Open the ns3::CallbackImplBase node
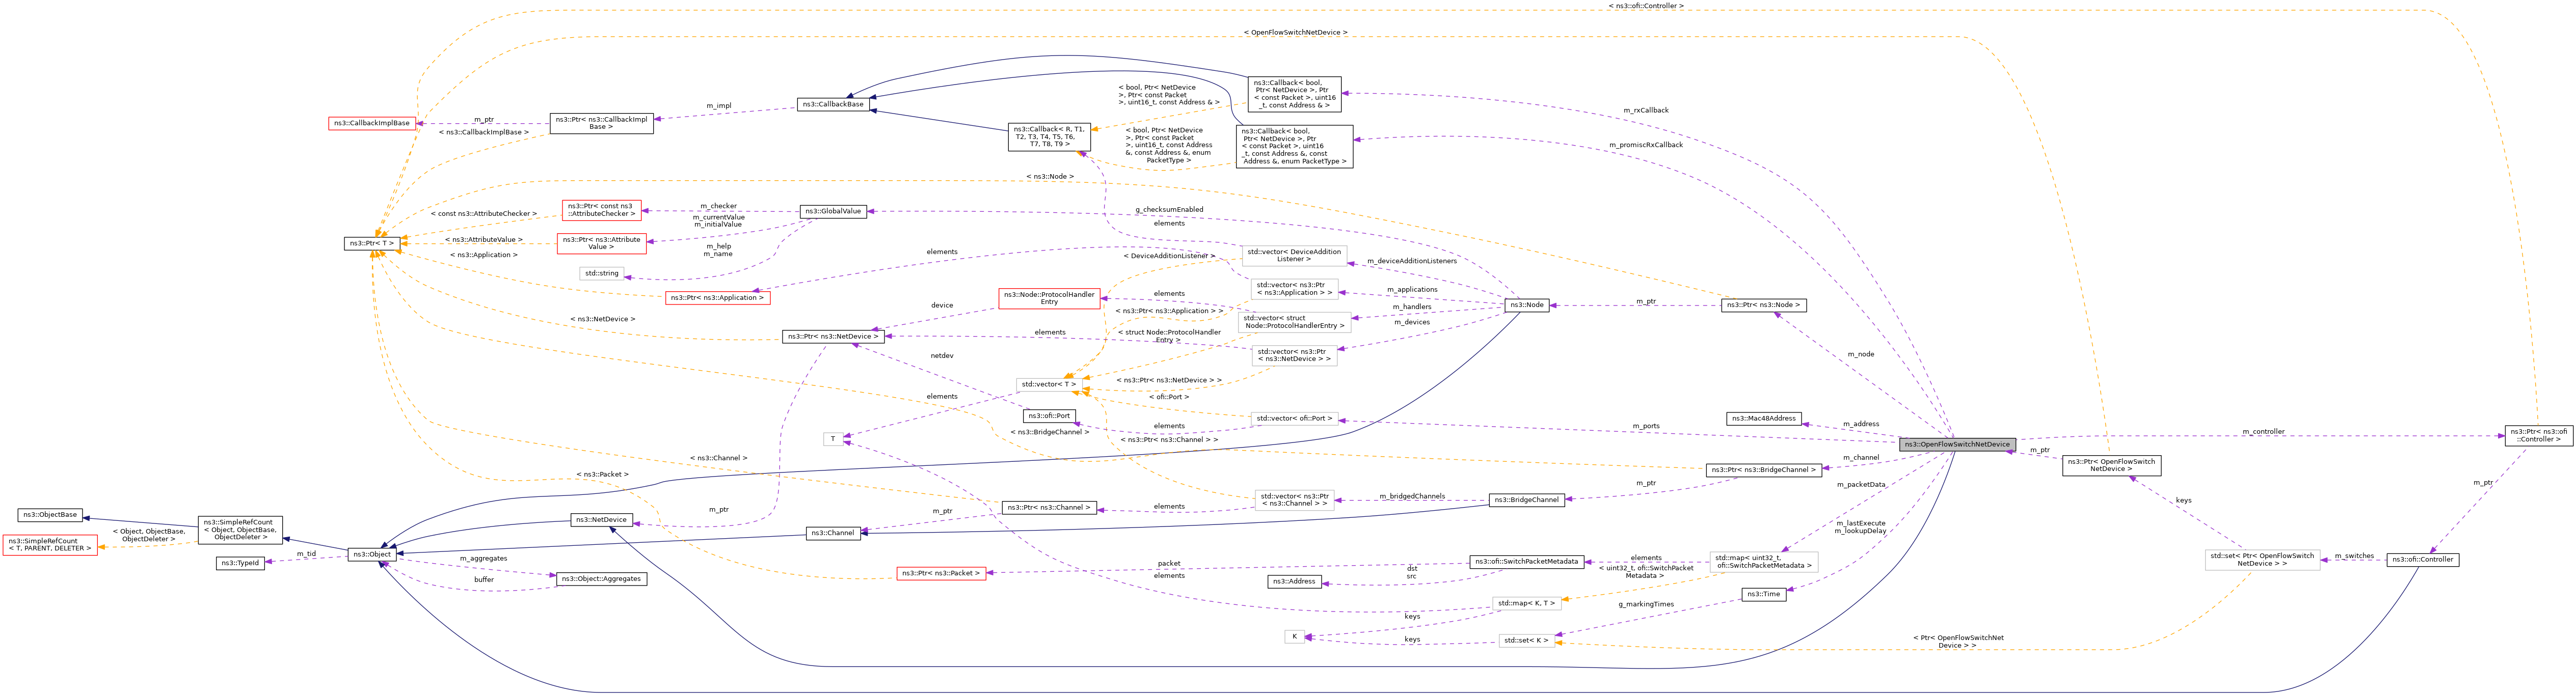2576x695 pixels. (371, 123)
